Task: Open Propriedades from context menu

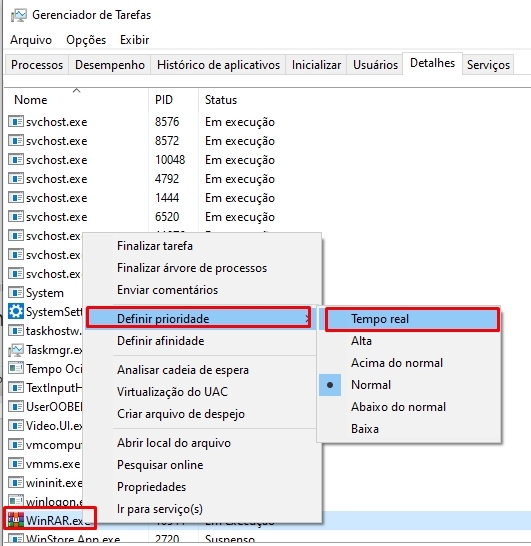Action: pyautogui.click(x=202, y=487)
